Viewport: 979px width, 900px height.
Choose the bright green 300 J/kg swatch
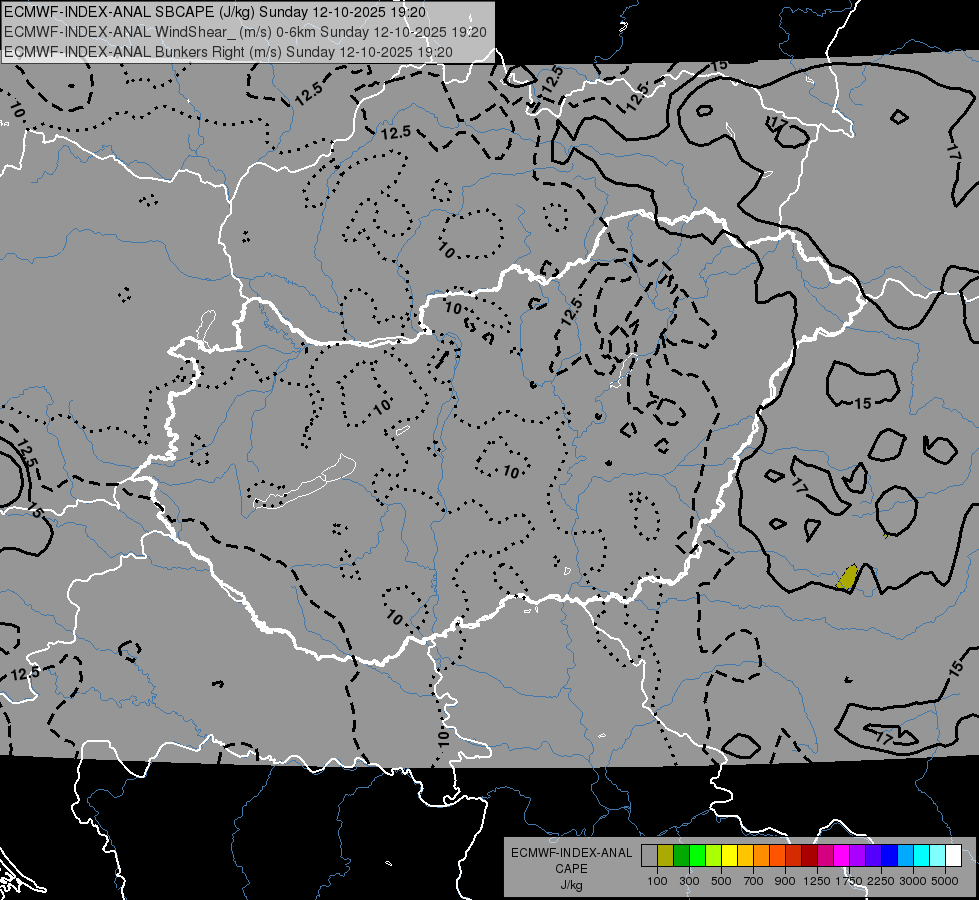point(697,856)
